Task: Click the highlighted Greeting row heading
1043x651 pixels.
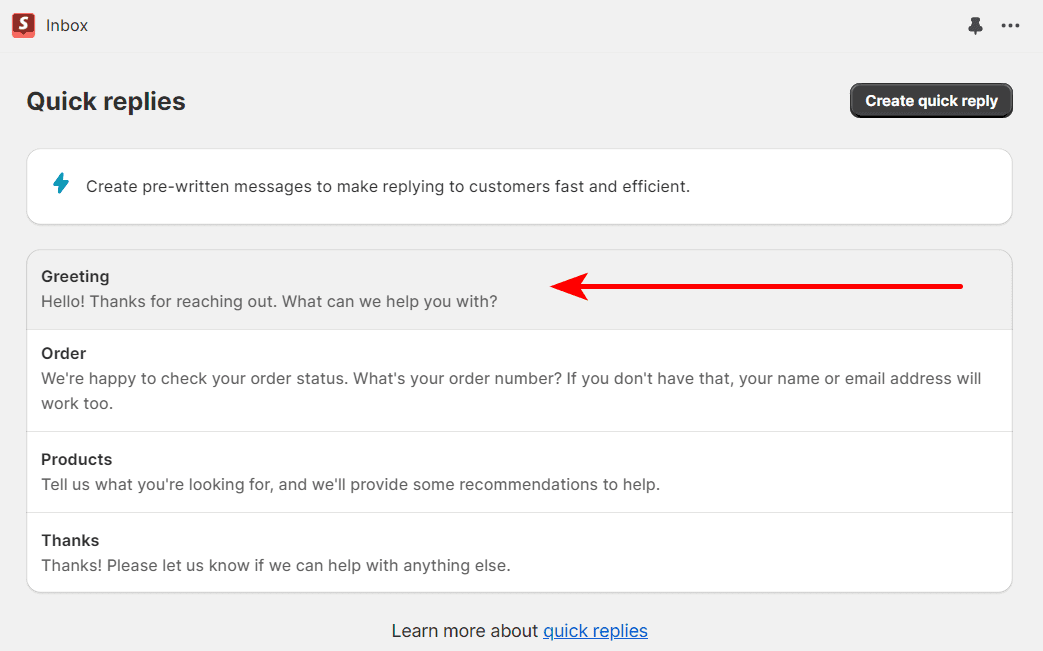Action: [75, 276]
